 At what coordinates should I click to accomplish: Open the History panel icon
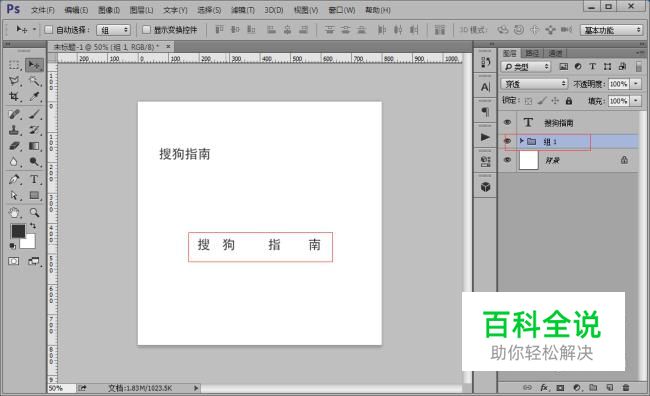pyautogui.click(x=485, y=63)
